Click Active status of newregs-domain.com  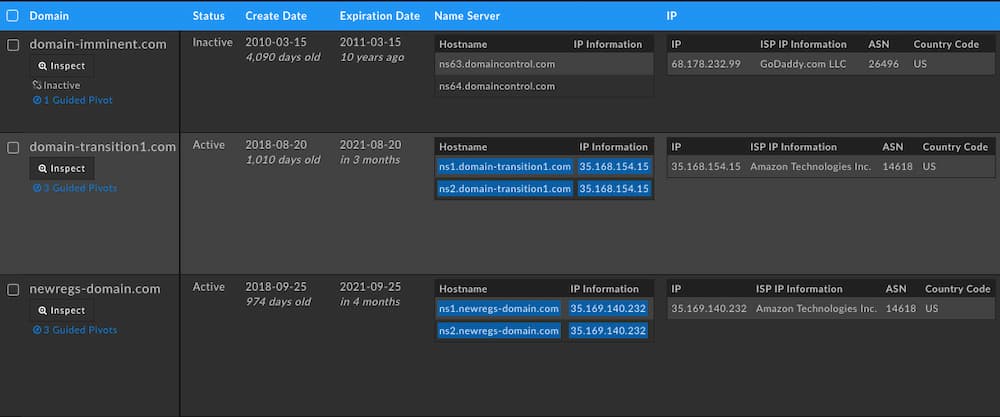coord(209,287)
